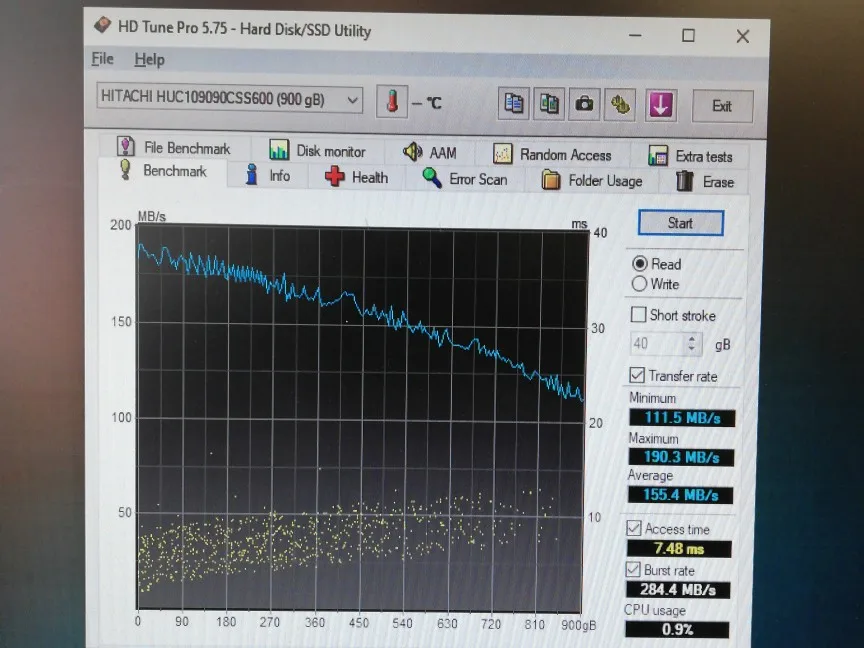Click the thermometer temperature icon
864x648 pixels.
[x=392, y=101]
